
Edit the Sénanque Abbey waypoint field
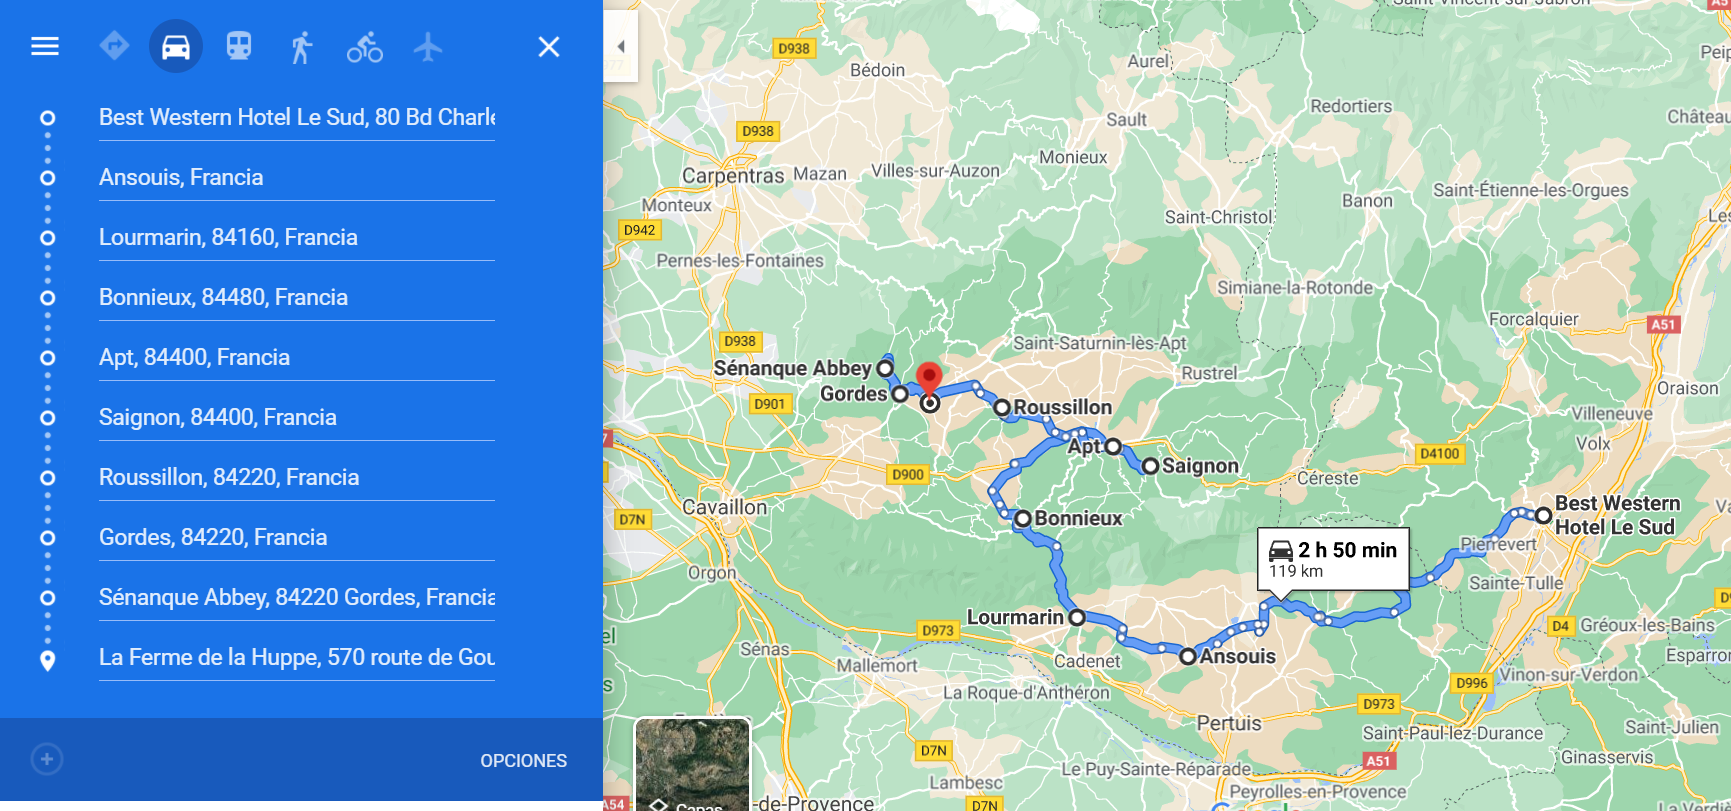pos(297,598)
